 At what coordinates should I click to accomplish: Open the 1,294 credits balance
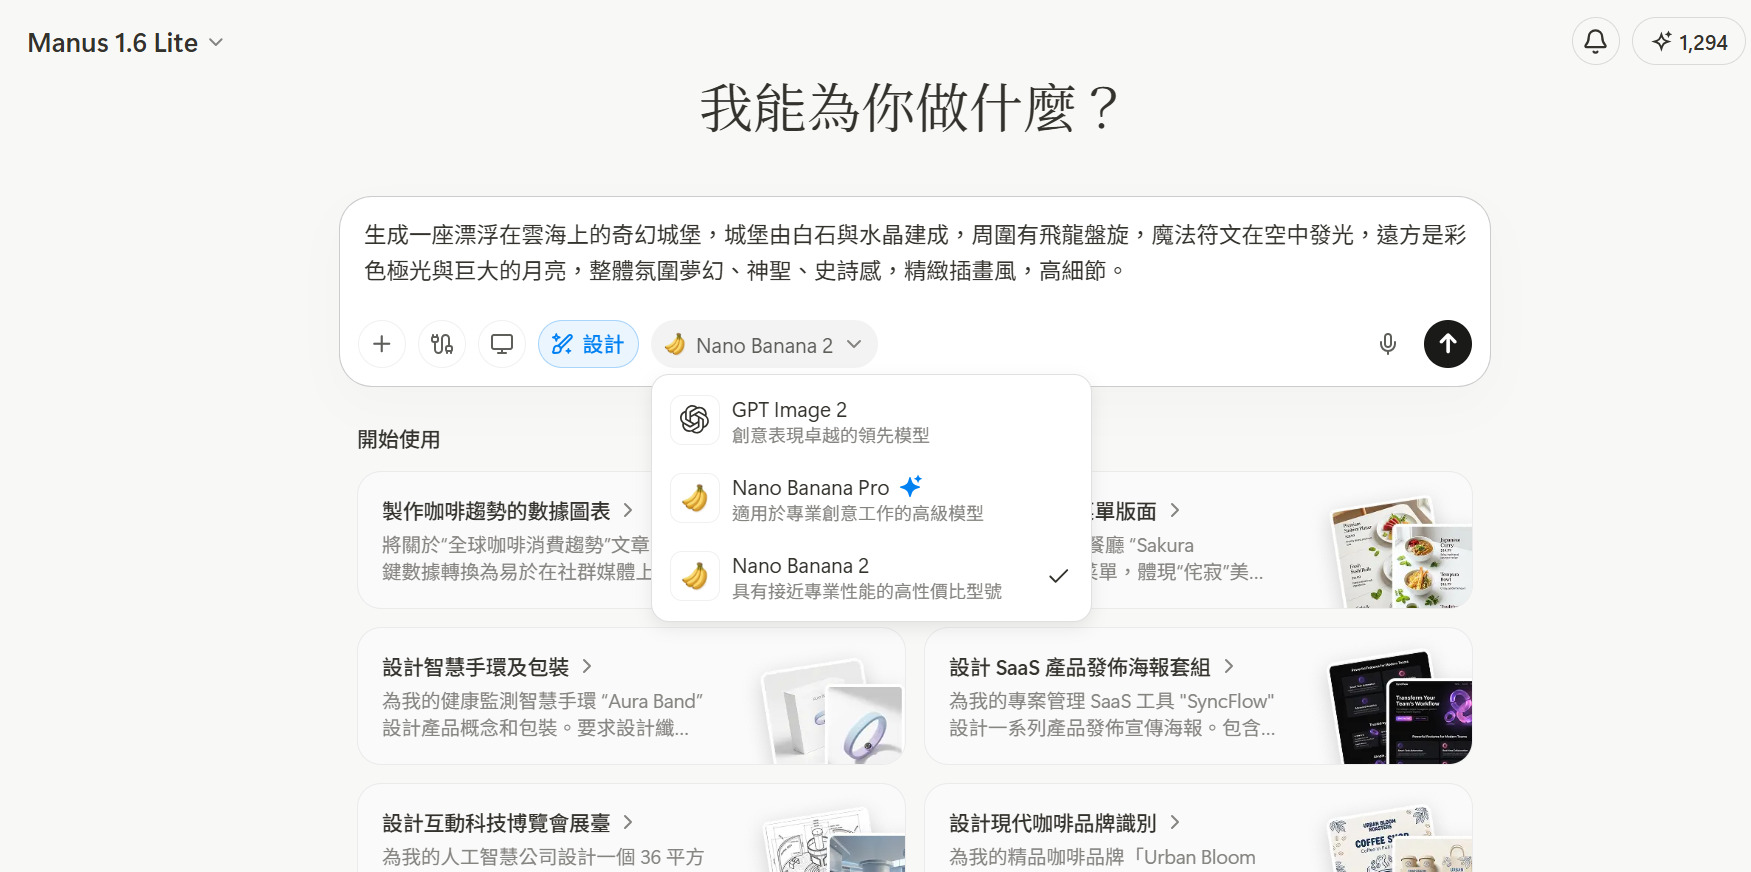(x=1689, y=42)
